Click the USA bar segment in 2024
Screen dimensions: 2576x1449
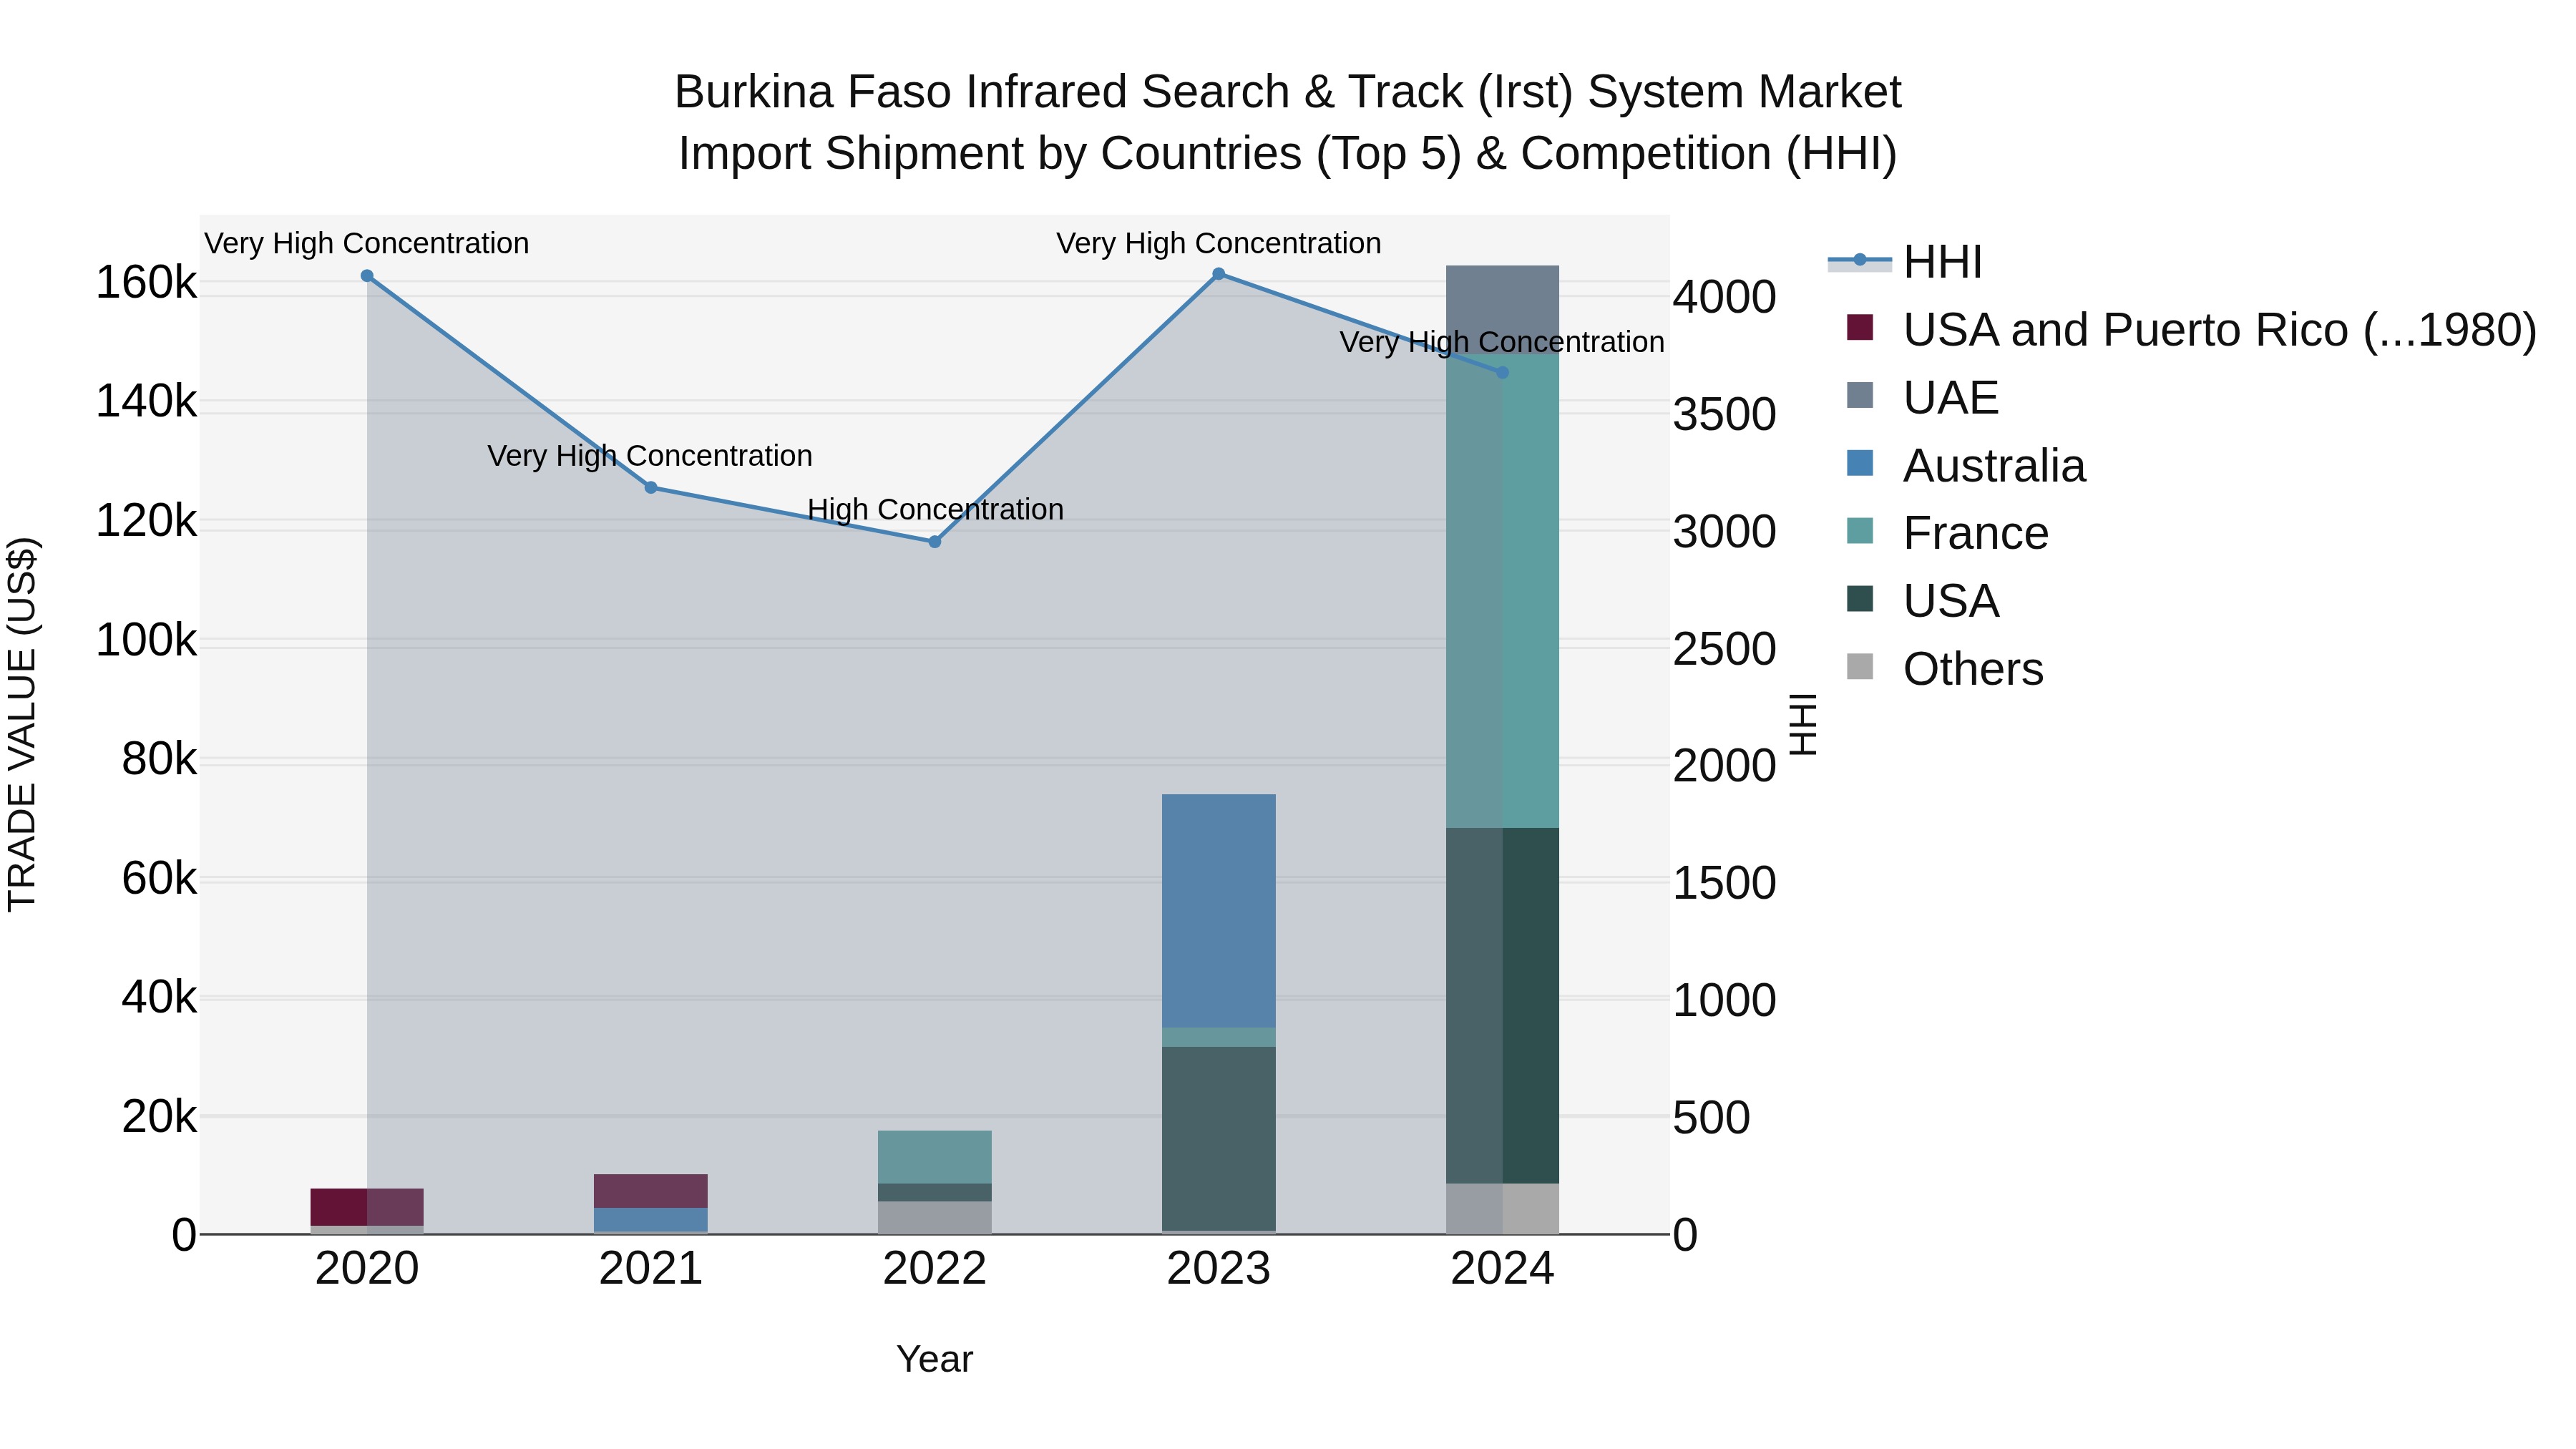(1502, 1006)
